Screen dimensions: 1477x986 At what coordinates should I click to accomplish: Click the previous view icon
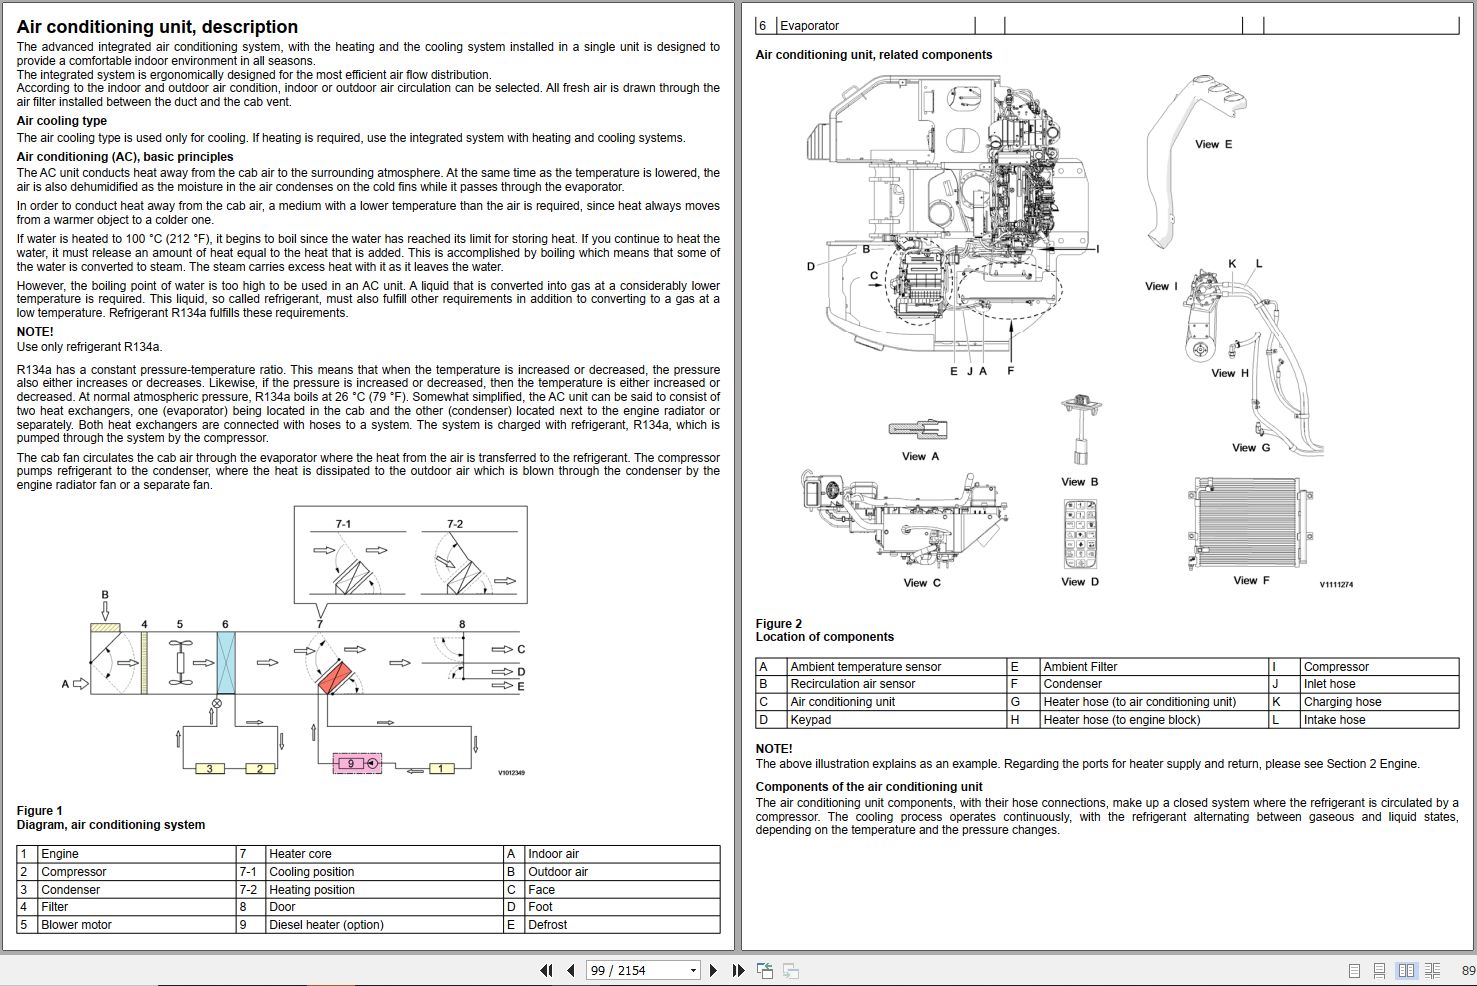(x=765, y=970)
